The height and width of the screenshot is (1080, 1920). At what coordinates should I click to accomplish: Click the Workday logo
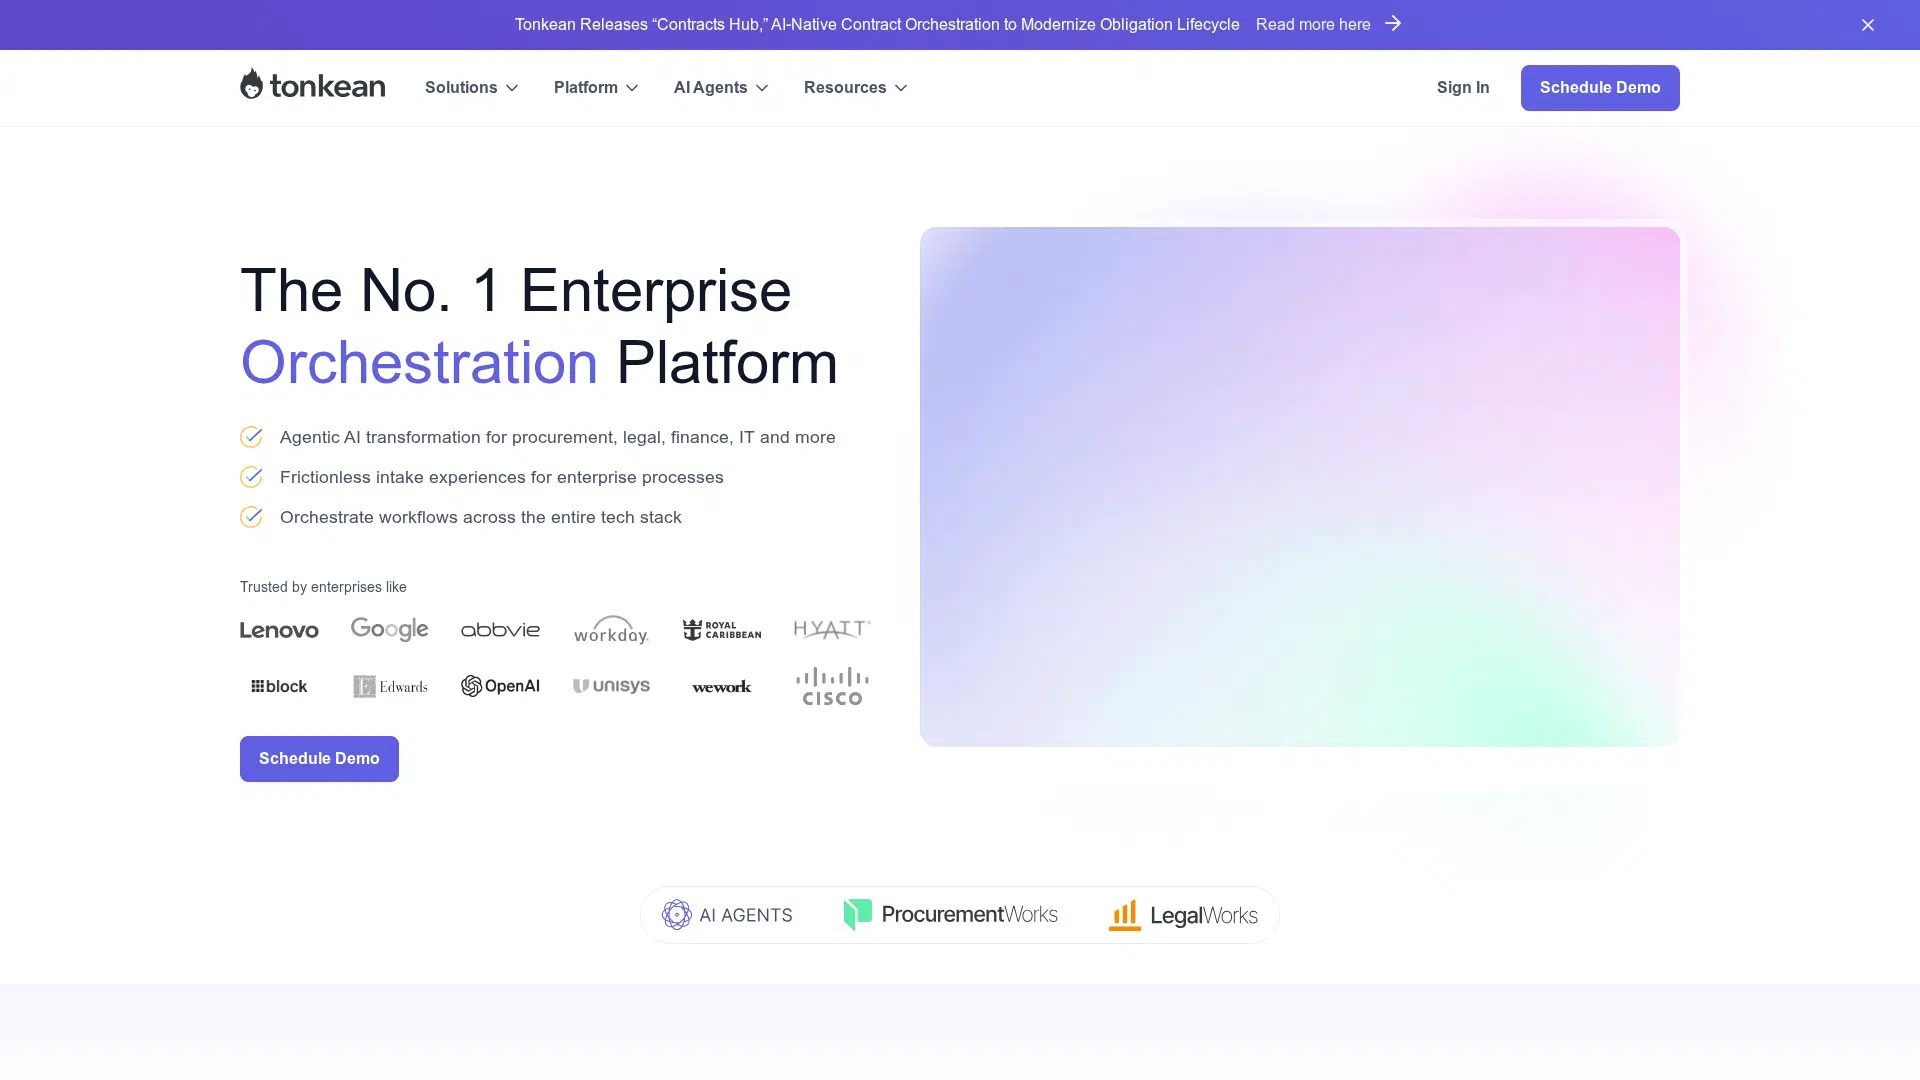pyautogui.click(x=611, y=630)
